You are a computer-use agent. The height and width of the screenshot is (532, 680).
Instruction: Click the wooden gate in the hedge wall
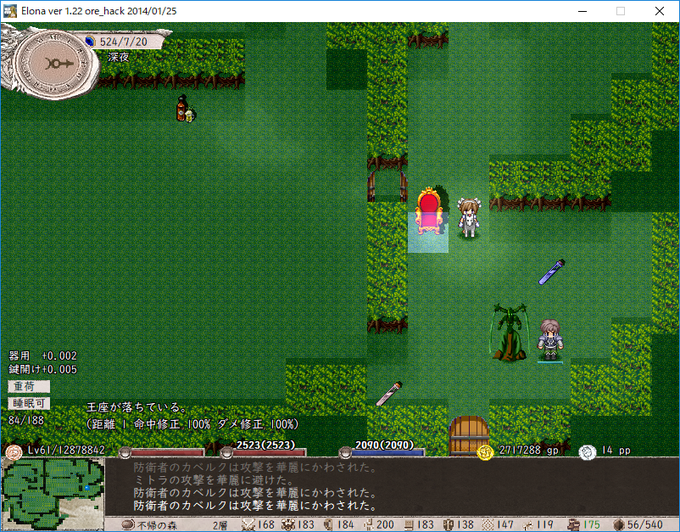tap(387, 186)
